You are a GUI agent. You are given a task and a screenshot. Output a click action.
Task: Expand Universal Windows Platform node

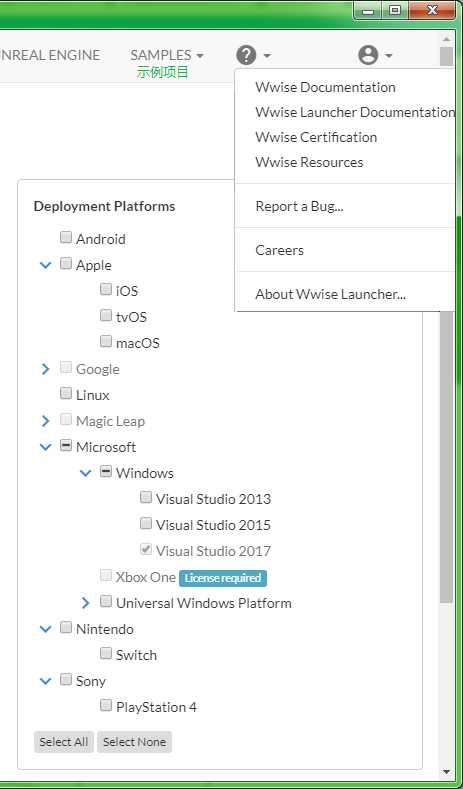(x=86, y=603)
